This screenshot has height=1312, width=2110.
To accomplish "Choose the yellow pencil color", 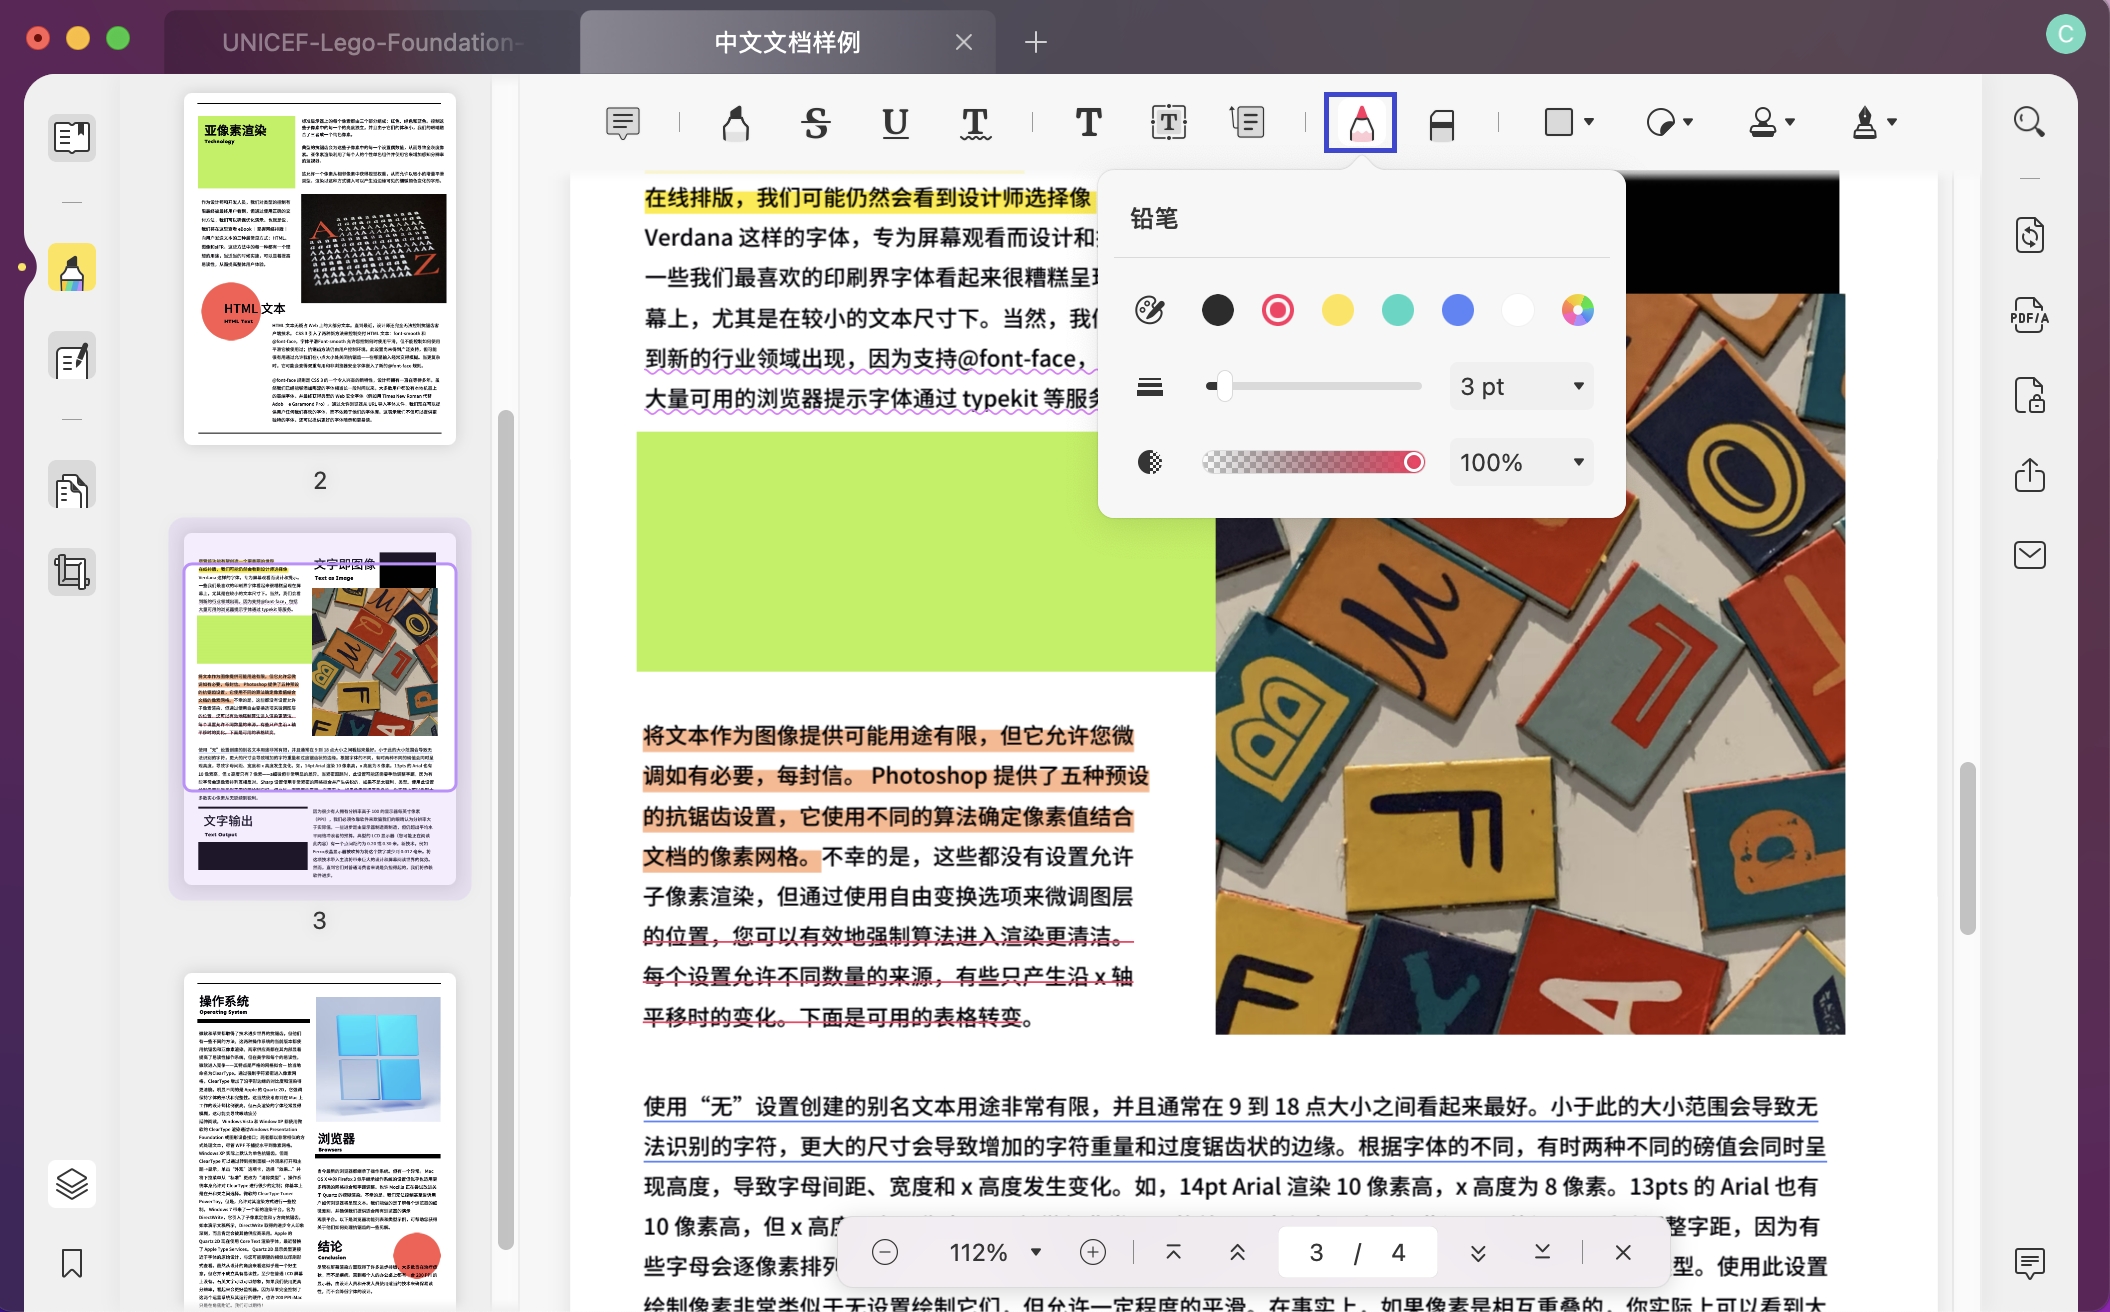I will tap(1337, 310).
